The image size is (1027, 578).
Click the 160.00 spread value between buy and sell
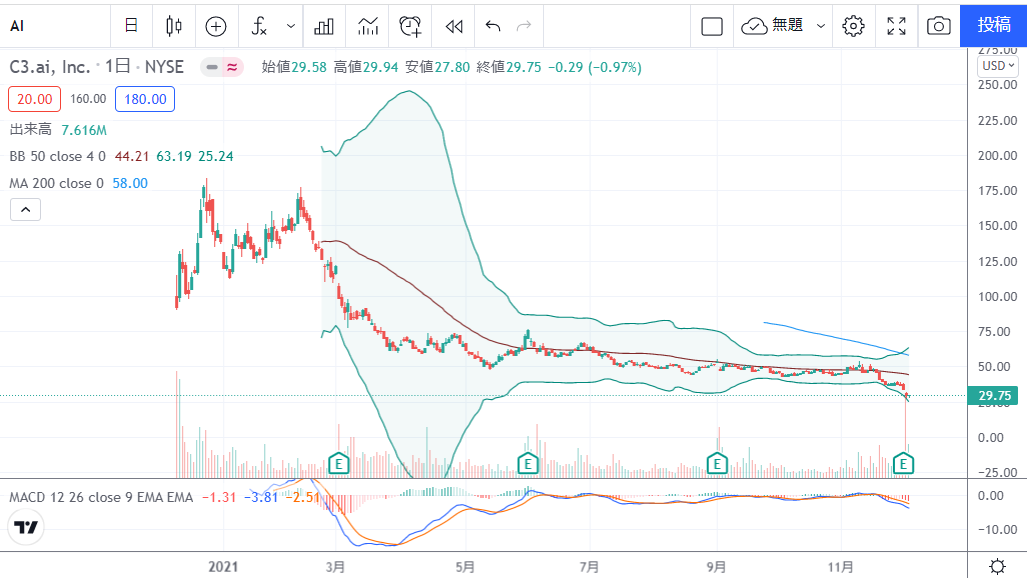tap(88, 99)
